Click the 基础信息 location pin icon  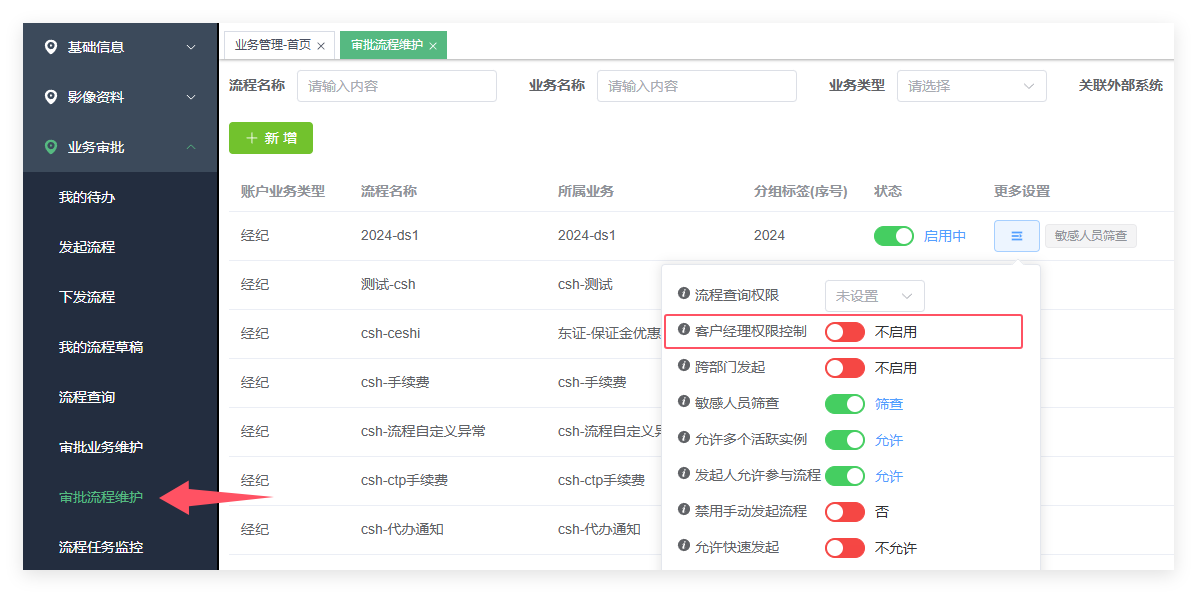pos(51,47)
